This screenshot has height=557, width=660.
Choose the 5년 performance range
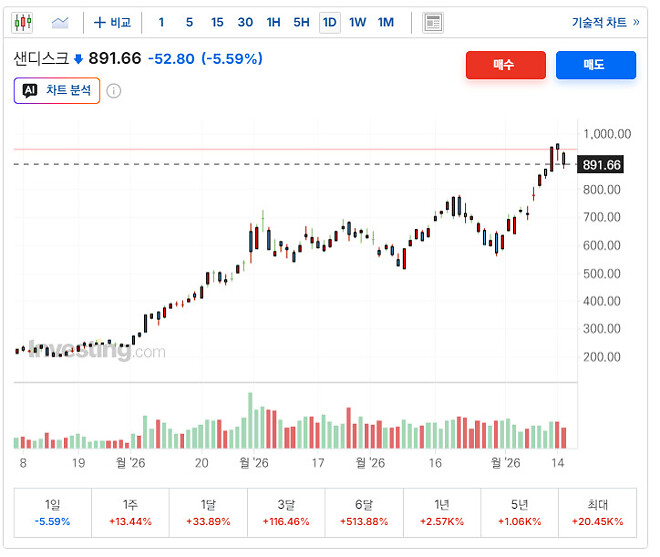tap(520, 512)
